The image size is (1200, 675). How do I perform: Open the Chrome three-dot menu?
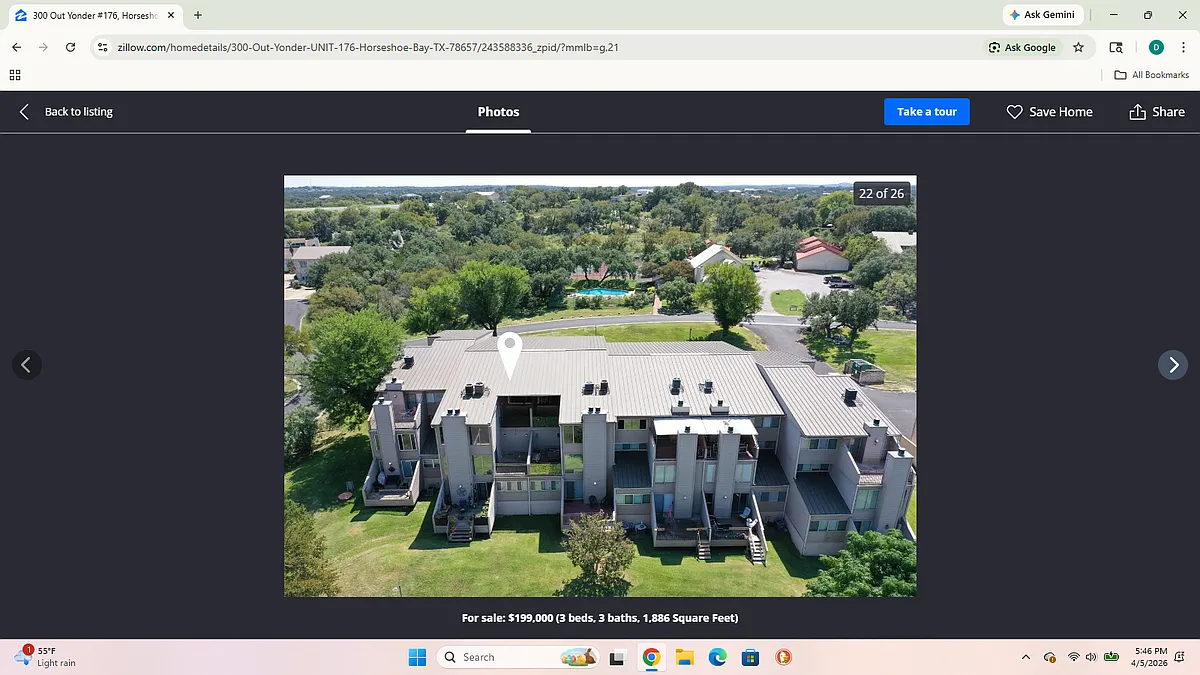pos(1182,47)
